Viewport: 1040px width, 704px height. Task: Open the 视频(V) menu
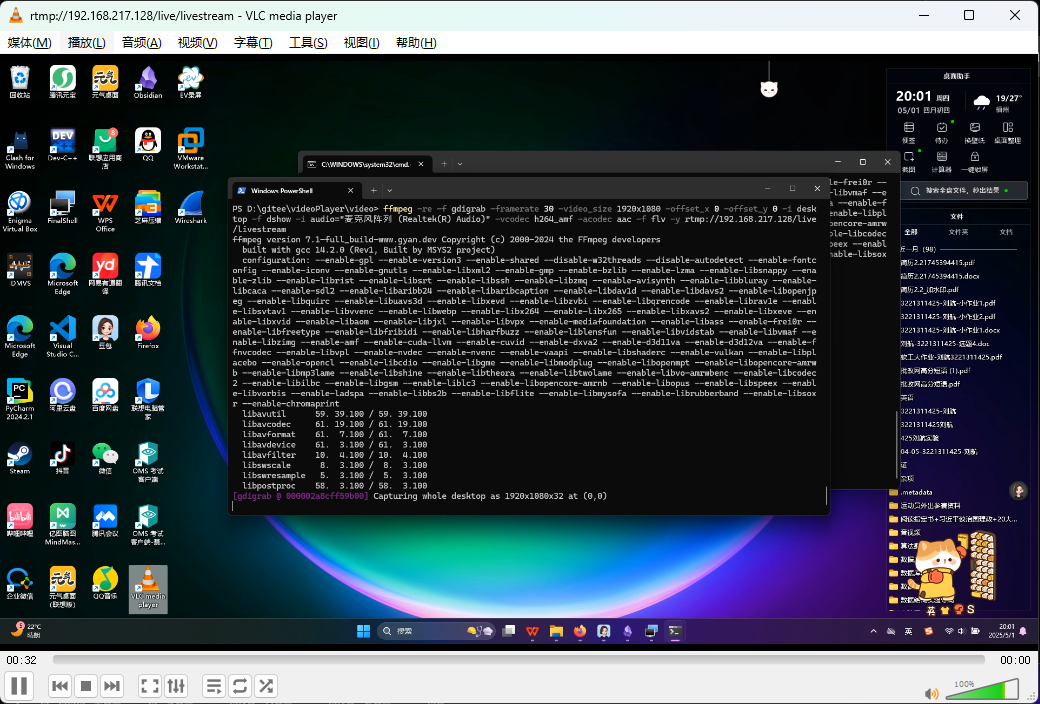(x=198, y=42)
